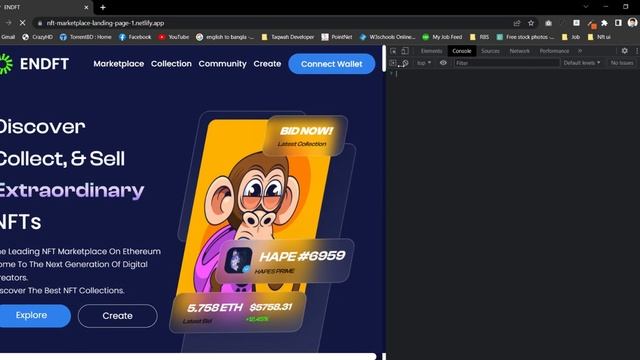Click the Connect Wallet button
640x360 pixels.
pyautogui.click(x=331, y=64)
